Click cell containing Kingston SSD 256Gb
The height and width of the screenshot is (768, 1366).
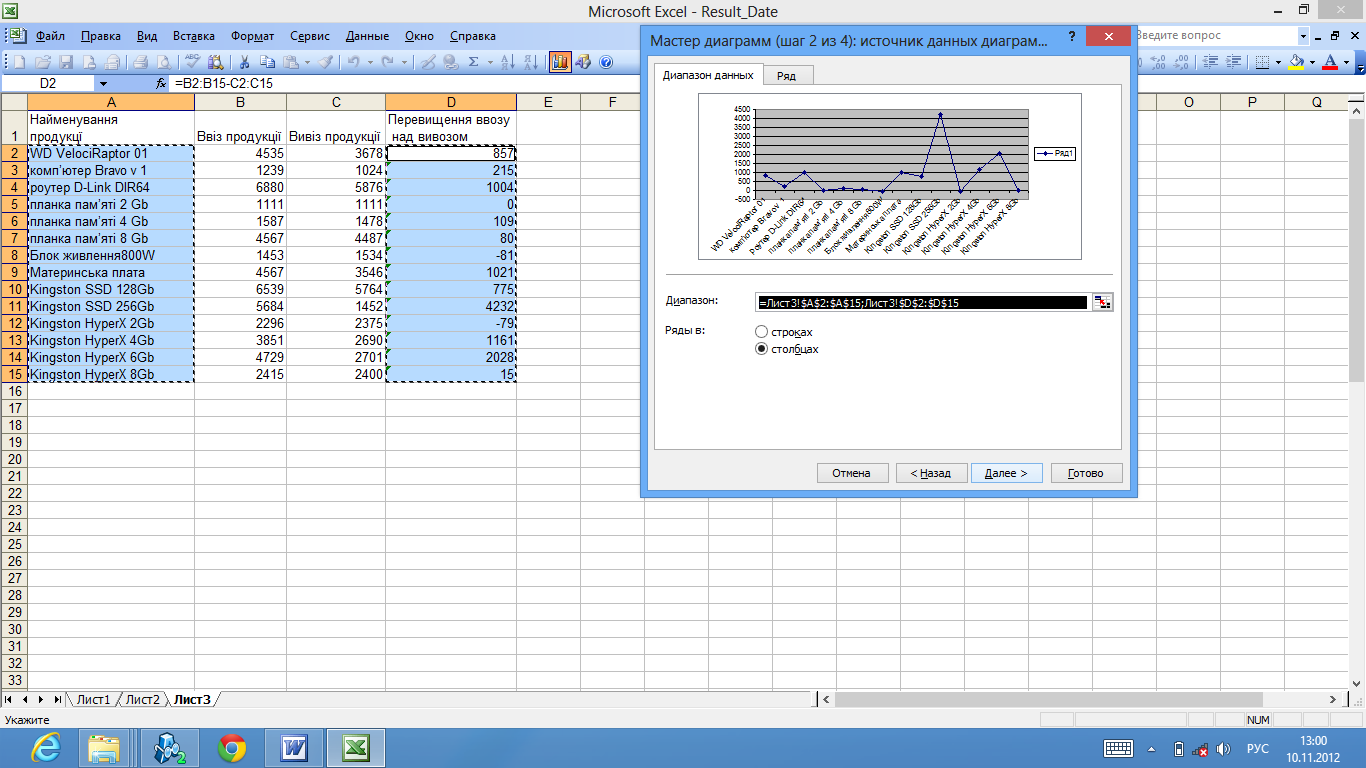(x=111, y=306)
